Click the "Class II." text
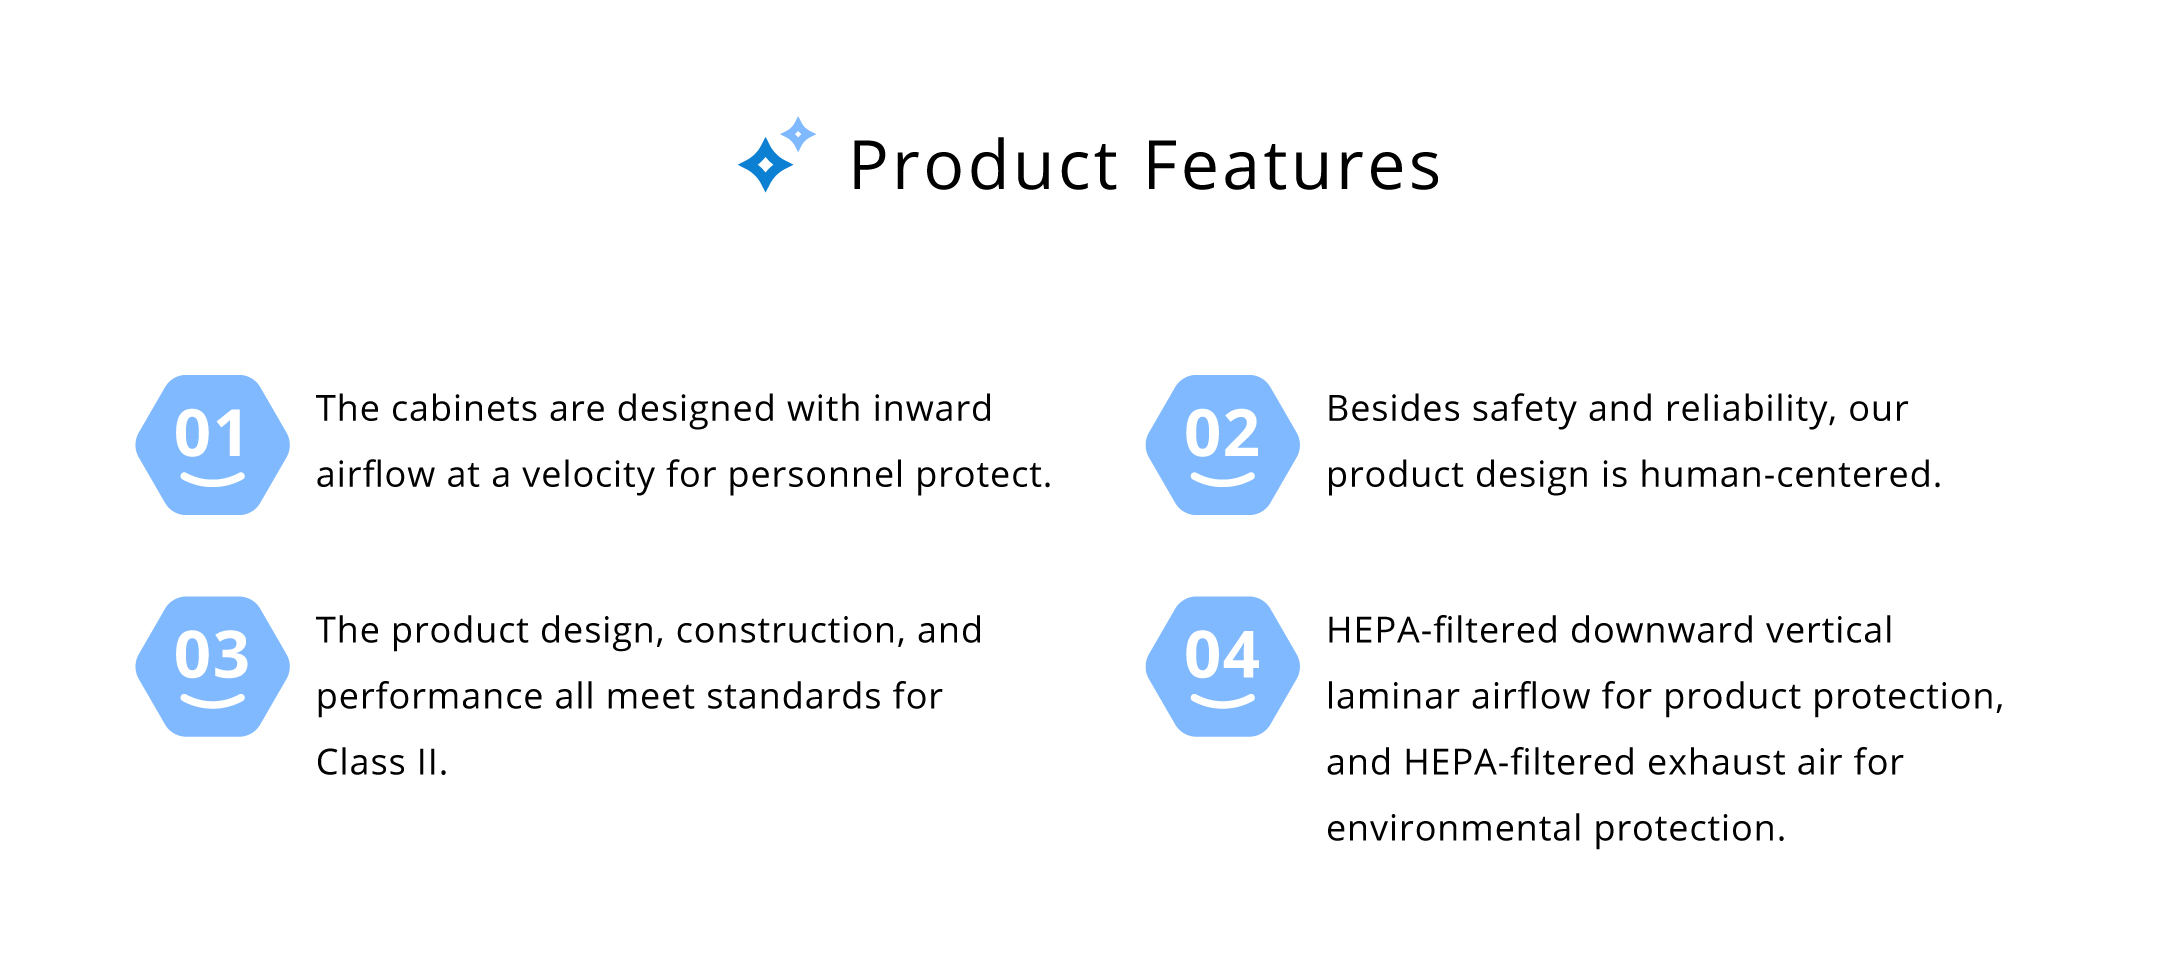Viewport: 2160px width, 960px height. click(x=382, y=763)
